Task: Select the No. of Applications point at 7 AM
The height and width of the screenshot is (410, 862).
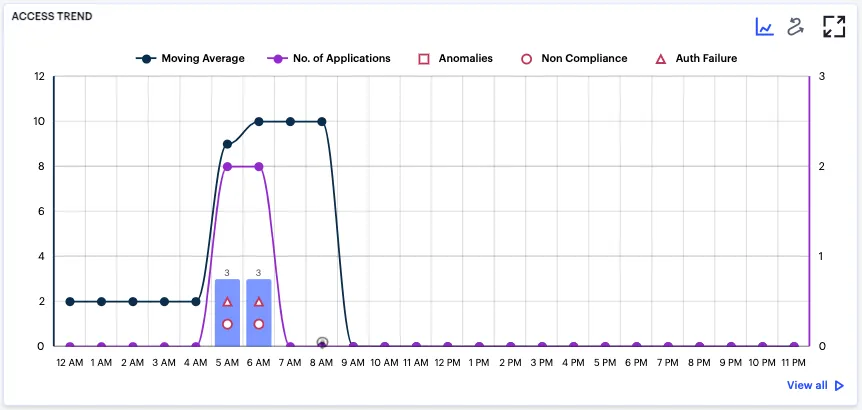Action: (290, 346)
